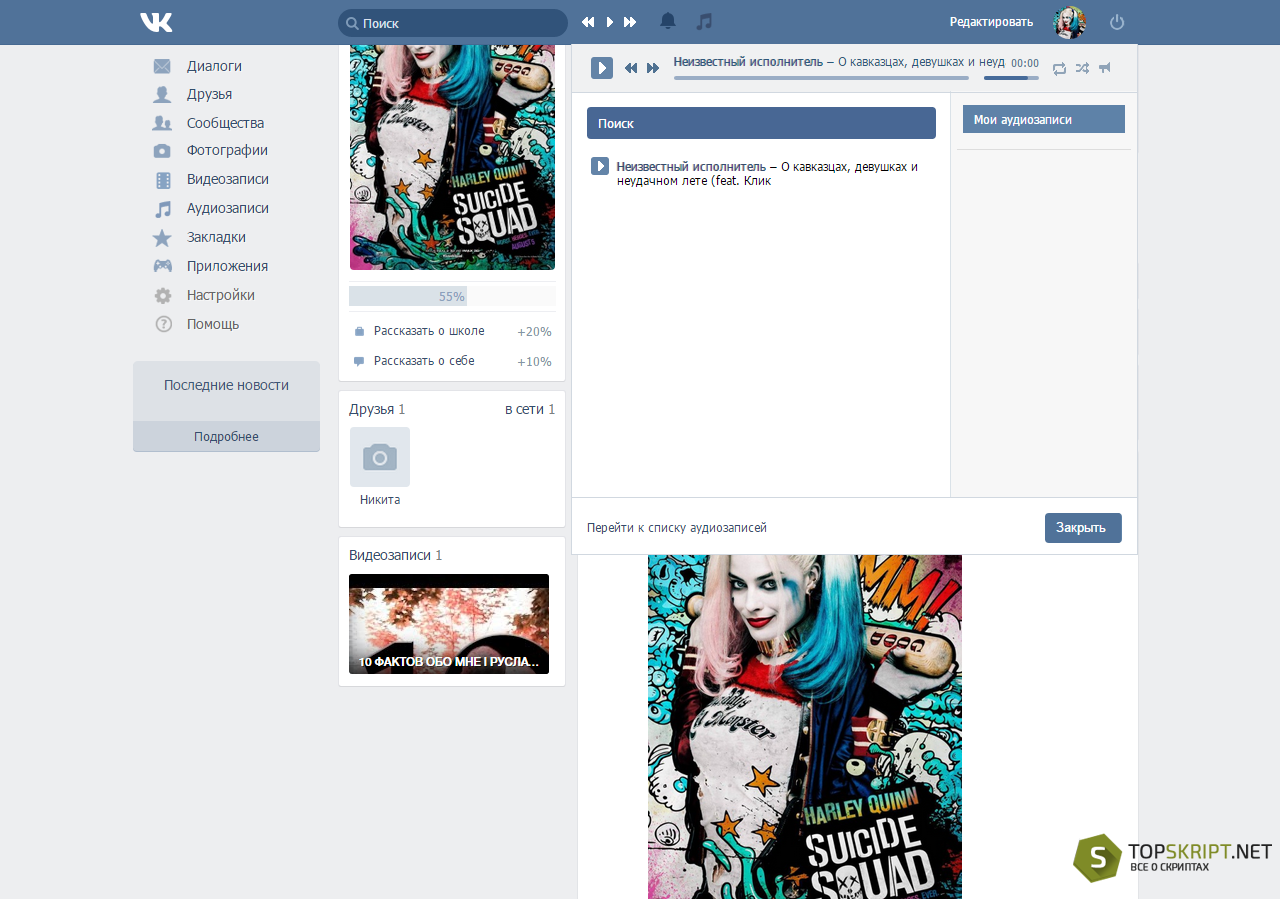Click previous track in audio player panel

pos(631,68)
